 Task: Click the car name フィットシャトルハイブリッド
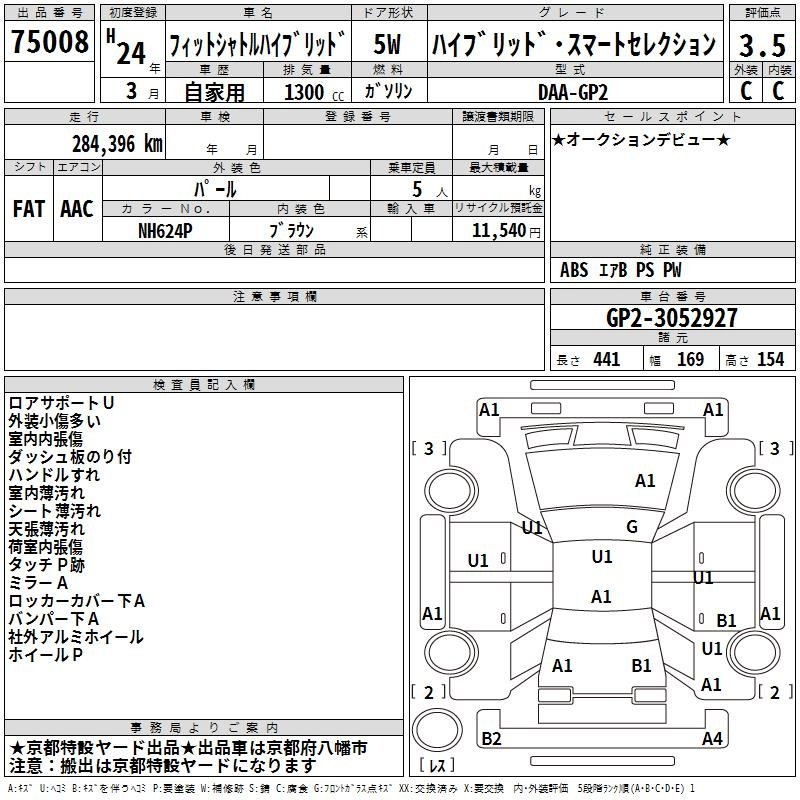[x=258, y=44]
